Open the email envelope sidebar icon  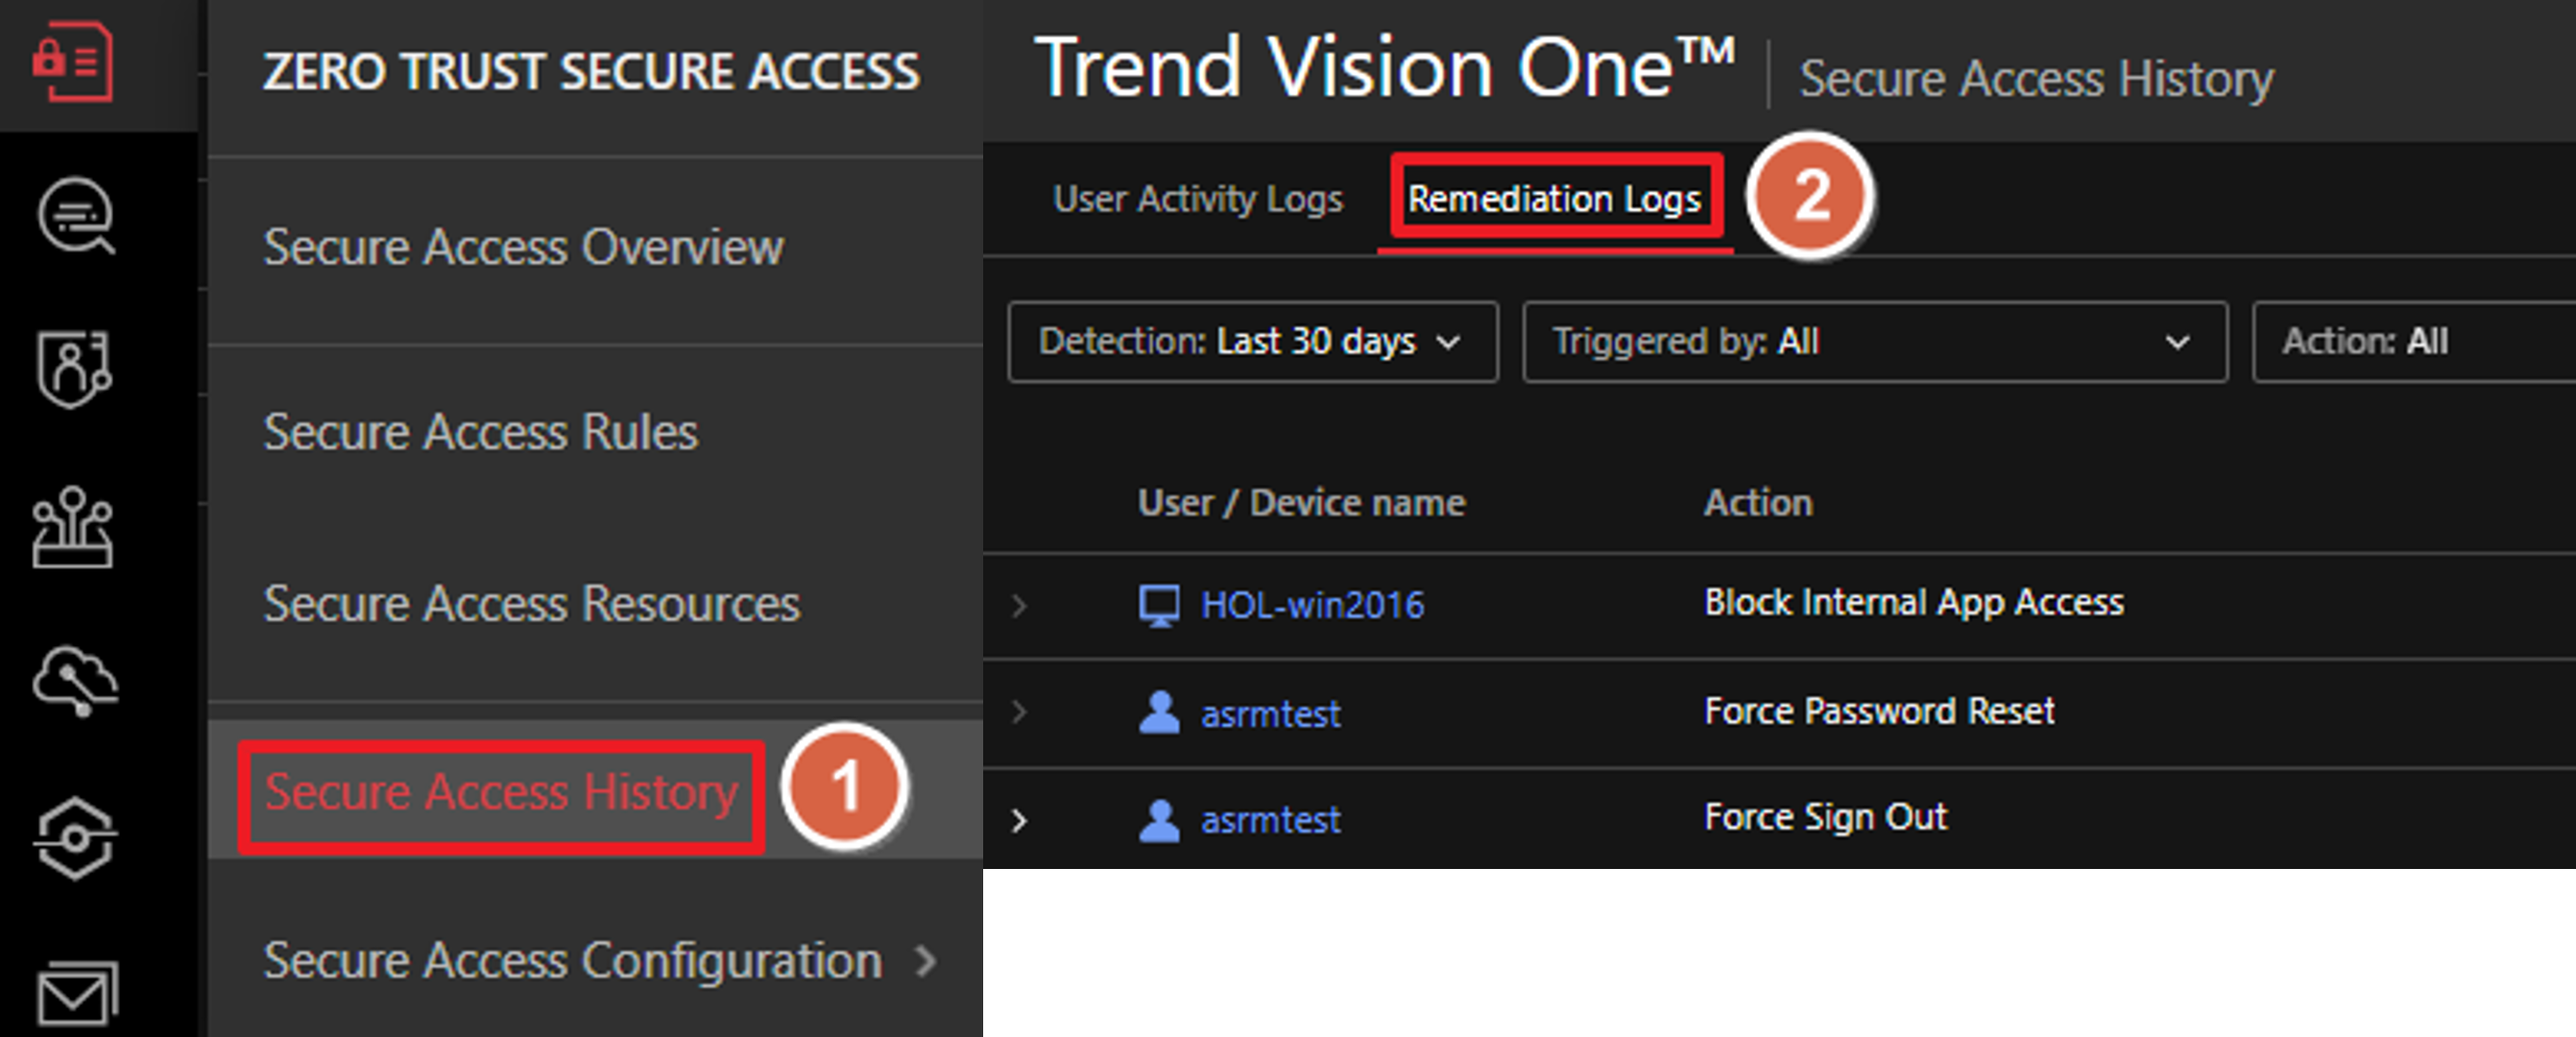pos(77,993)
